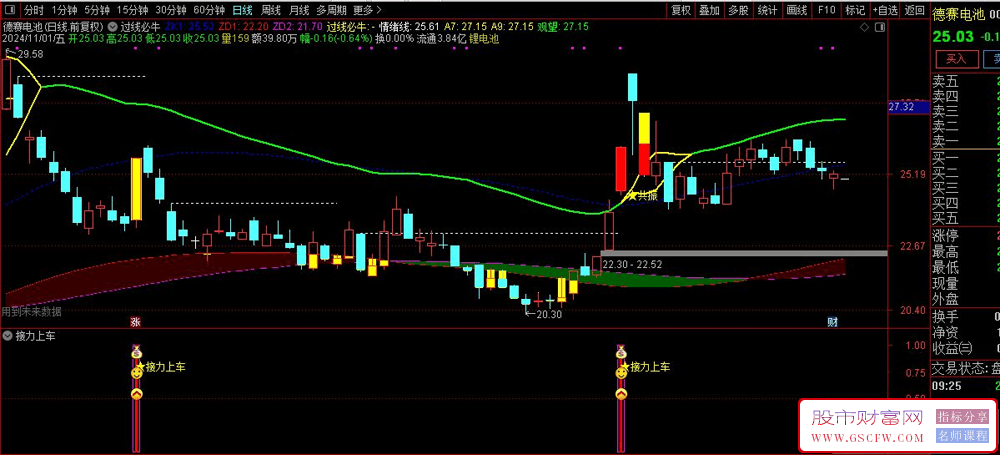Click the red 涨 marker on the chart
Viewport: 1000px width, 455px height.
tap(135, 322)
